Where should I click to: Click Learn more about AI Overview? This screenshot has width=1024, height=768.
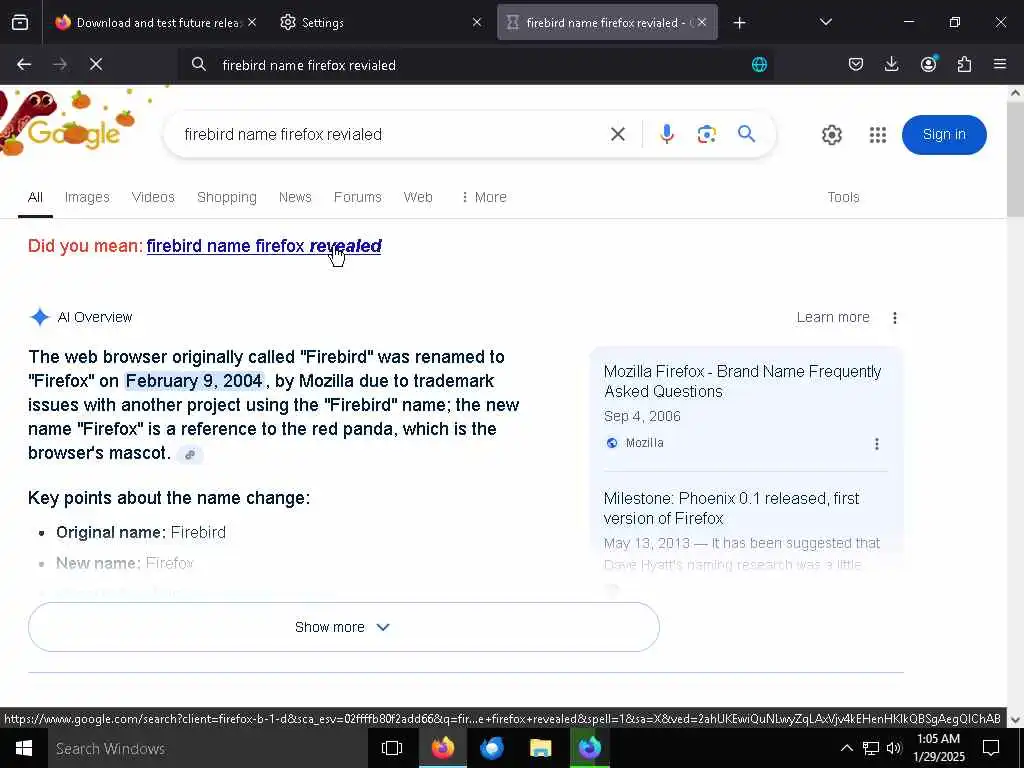833,317
